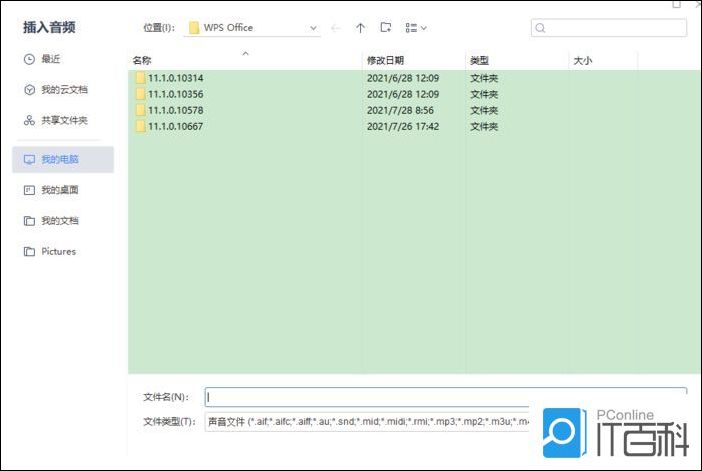Select 我的电脑 in sidebar
This screenshot has width=702, height=471.
[x=63, y=159]
